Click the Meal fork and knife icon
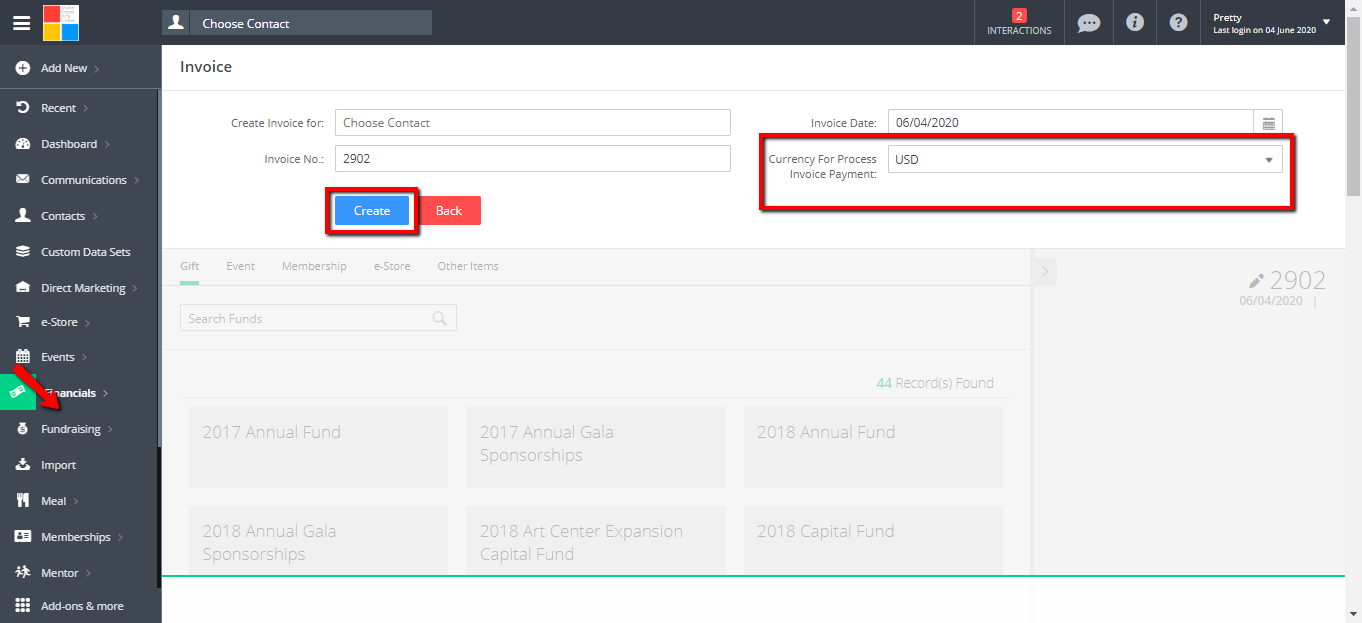This screenshot has height=623, width=1362. (22, 501)
